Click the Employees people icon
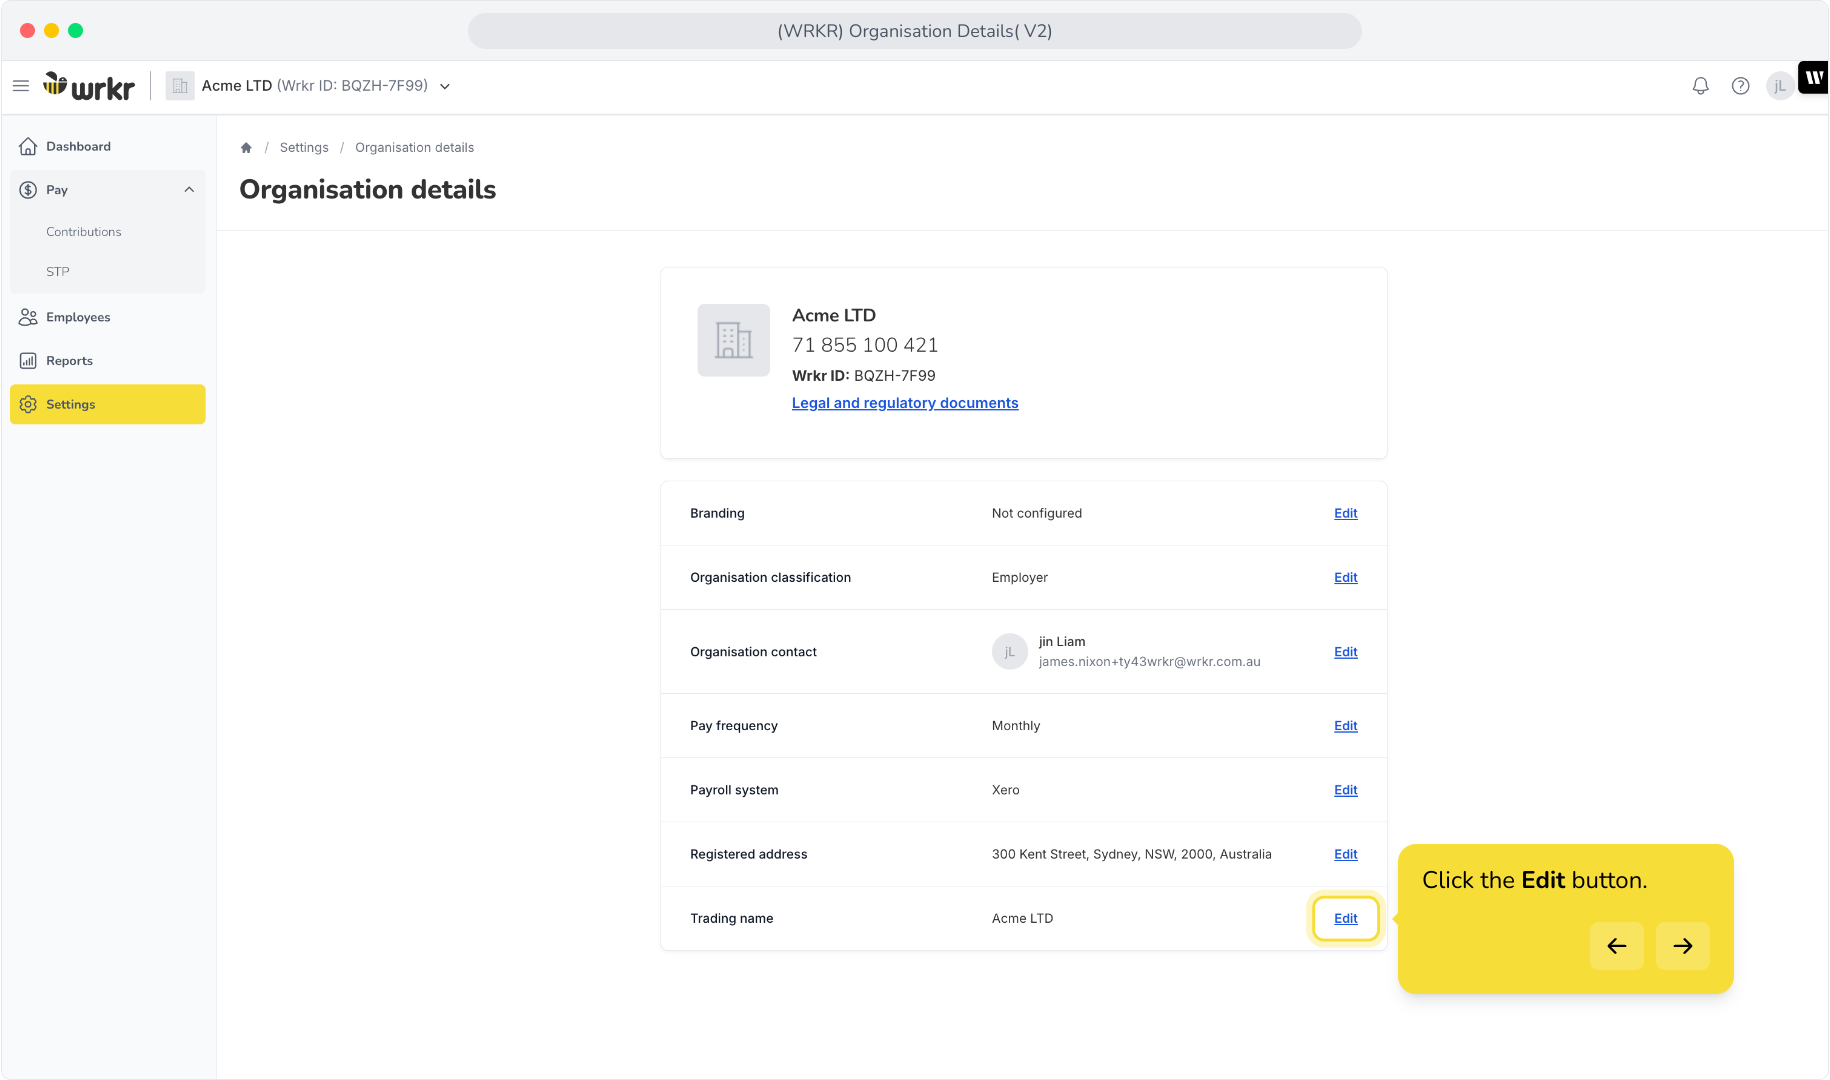The height and width of the screenshot is (1080, 1830). (x=28, y=317)
